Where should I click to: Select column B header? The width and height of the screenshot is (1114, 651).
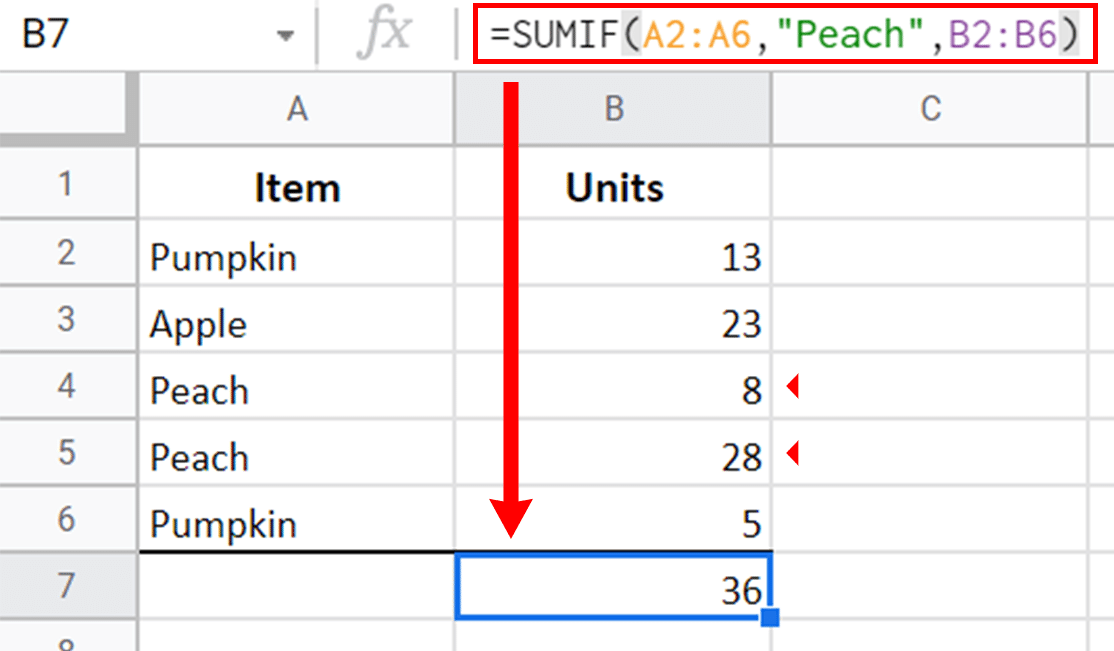613,109
